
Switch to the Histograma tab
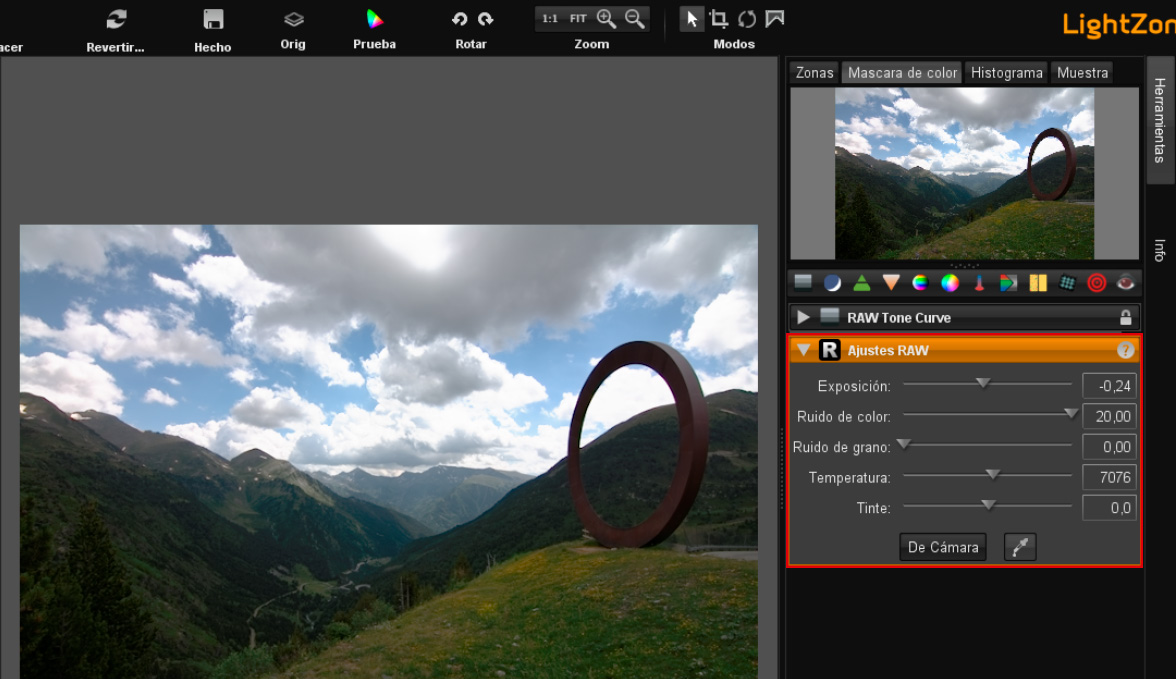(1006, 72)
